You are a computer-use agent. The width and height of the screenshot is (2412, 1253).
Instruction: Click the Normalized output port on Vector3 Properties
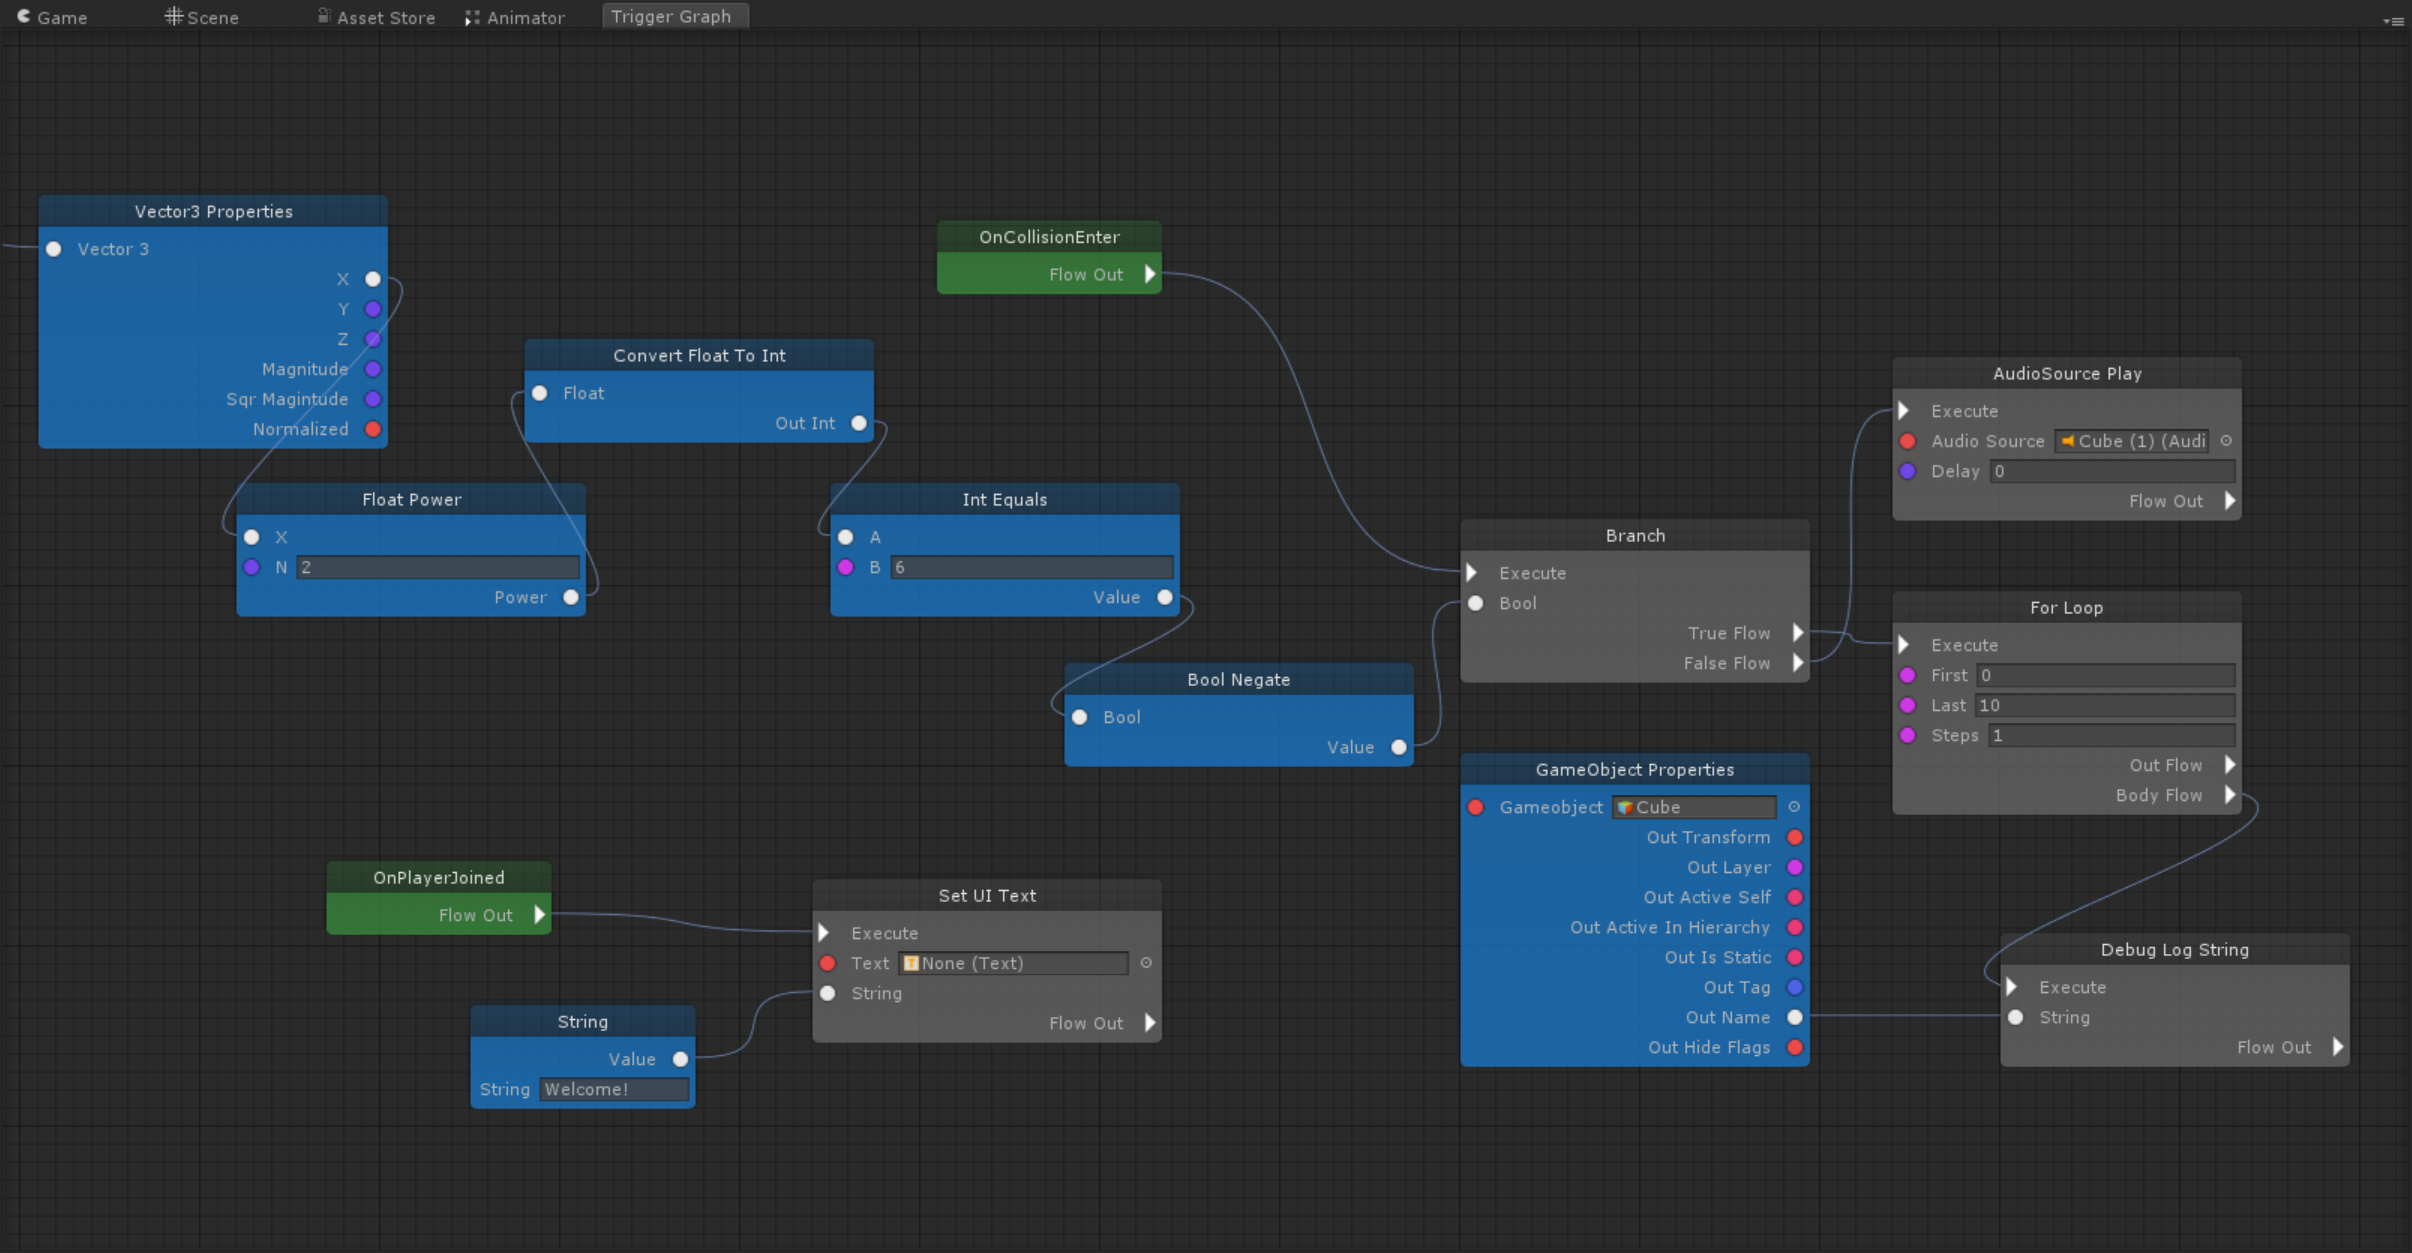point(371,428)
